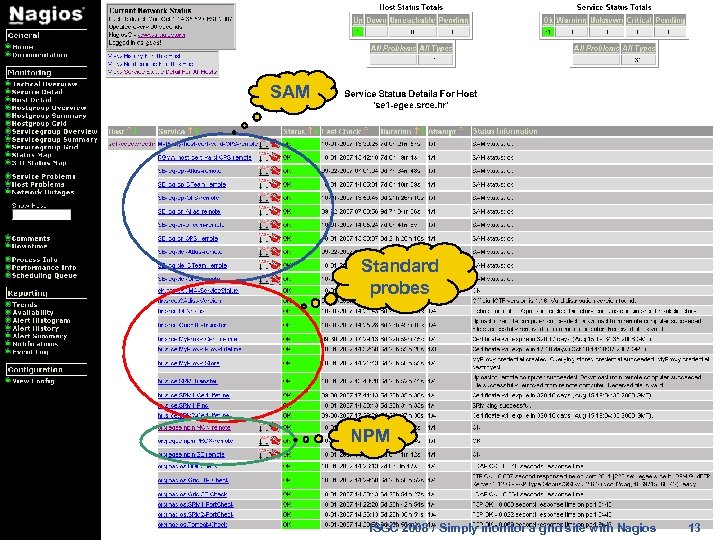View Network Outages

[43, 192]
